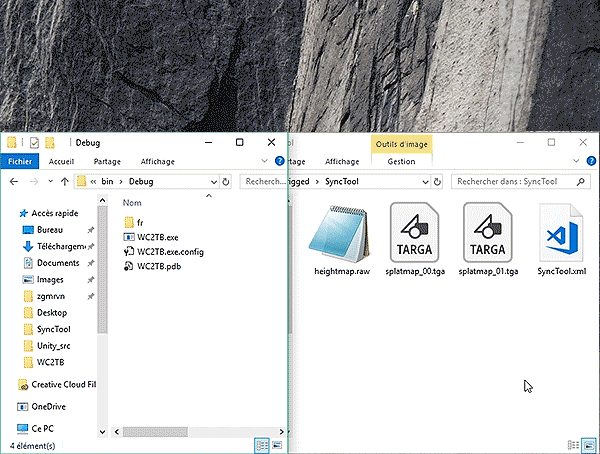Screen dimensions: 600x454
Task: Switch to the Affichage tab in Debug window
Action: click(x=157, y=161)
